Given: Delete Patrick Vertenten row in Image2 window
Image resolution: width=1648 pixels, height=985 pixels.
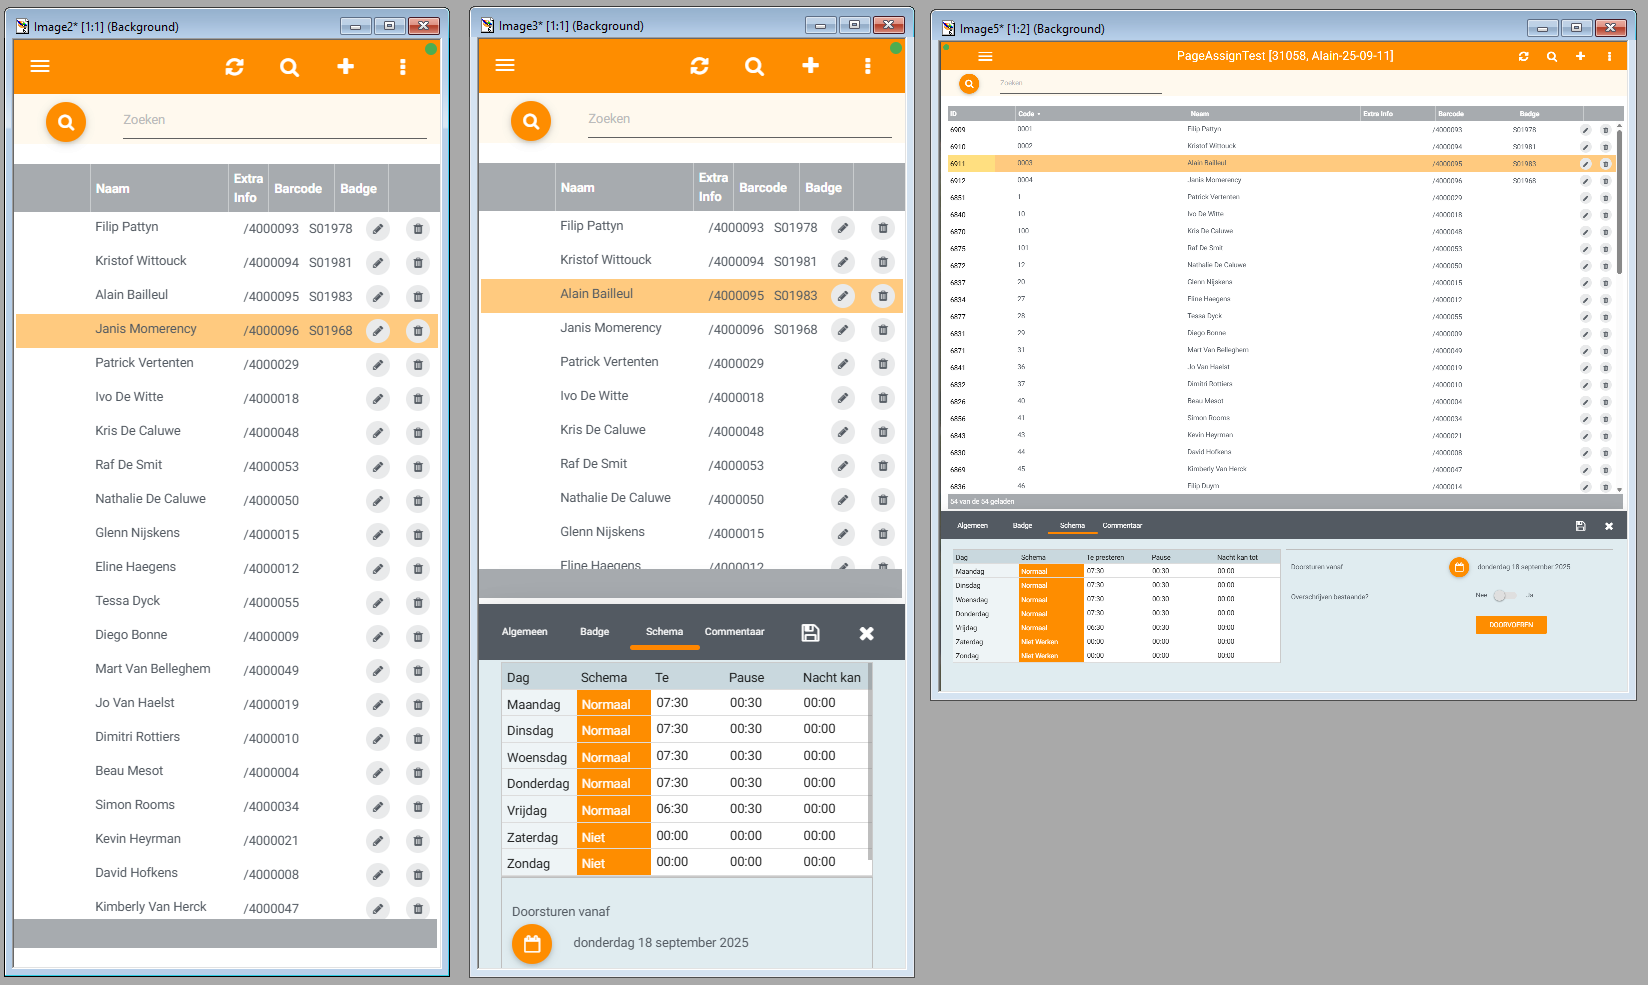Looking at the screenshot, I should click(418, 365).
